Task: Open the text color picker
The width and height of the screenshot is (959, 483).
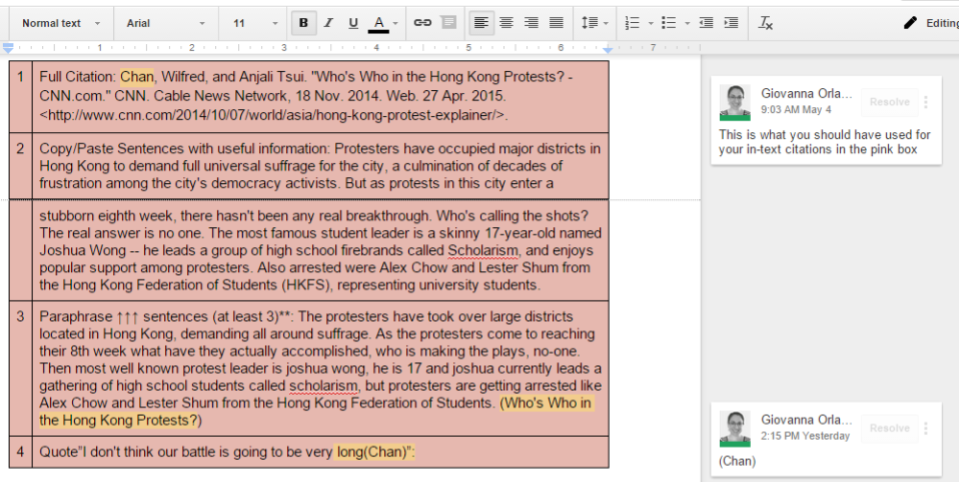Action: coord(379,23)
